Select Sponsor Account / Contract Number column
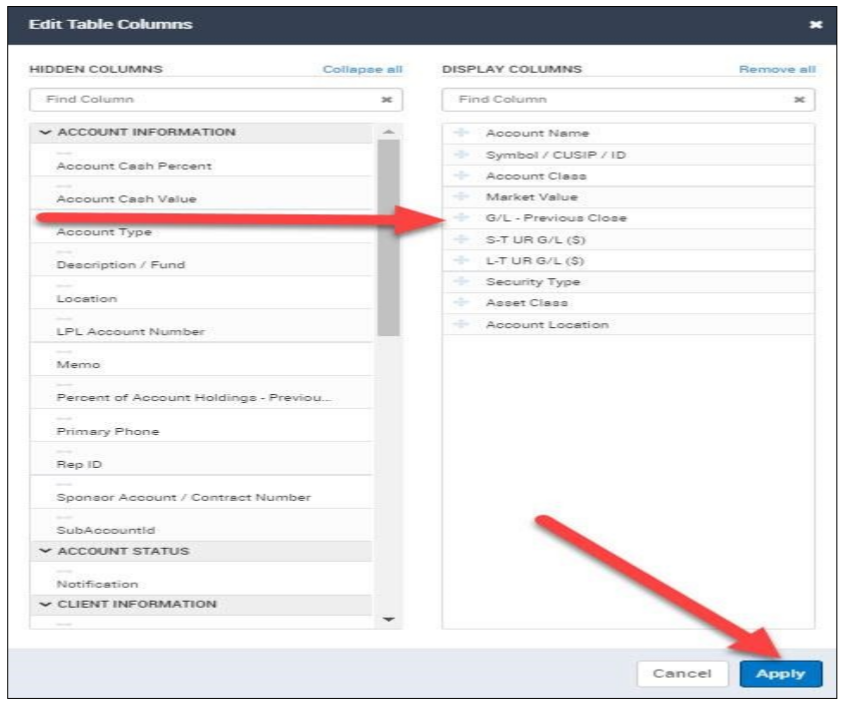The image size is (844, 707). pyautogui.click(x=201, y=492)
